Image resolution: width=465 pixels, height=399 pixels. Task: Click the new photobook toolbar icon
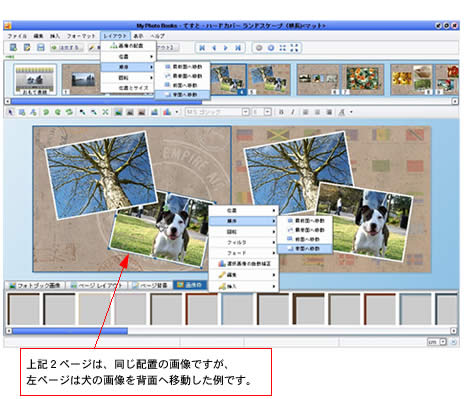tap(14, 48)
